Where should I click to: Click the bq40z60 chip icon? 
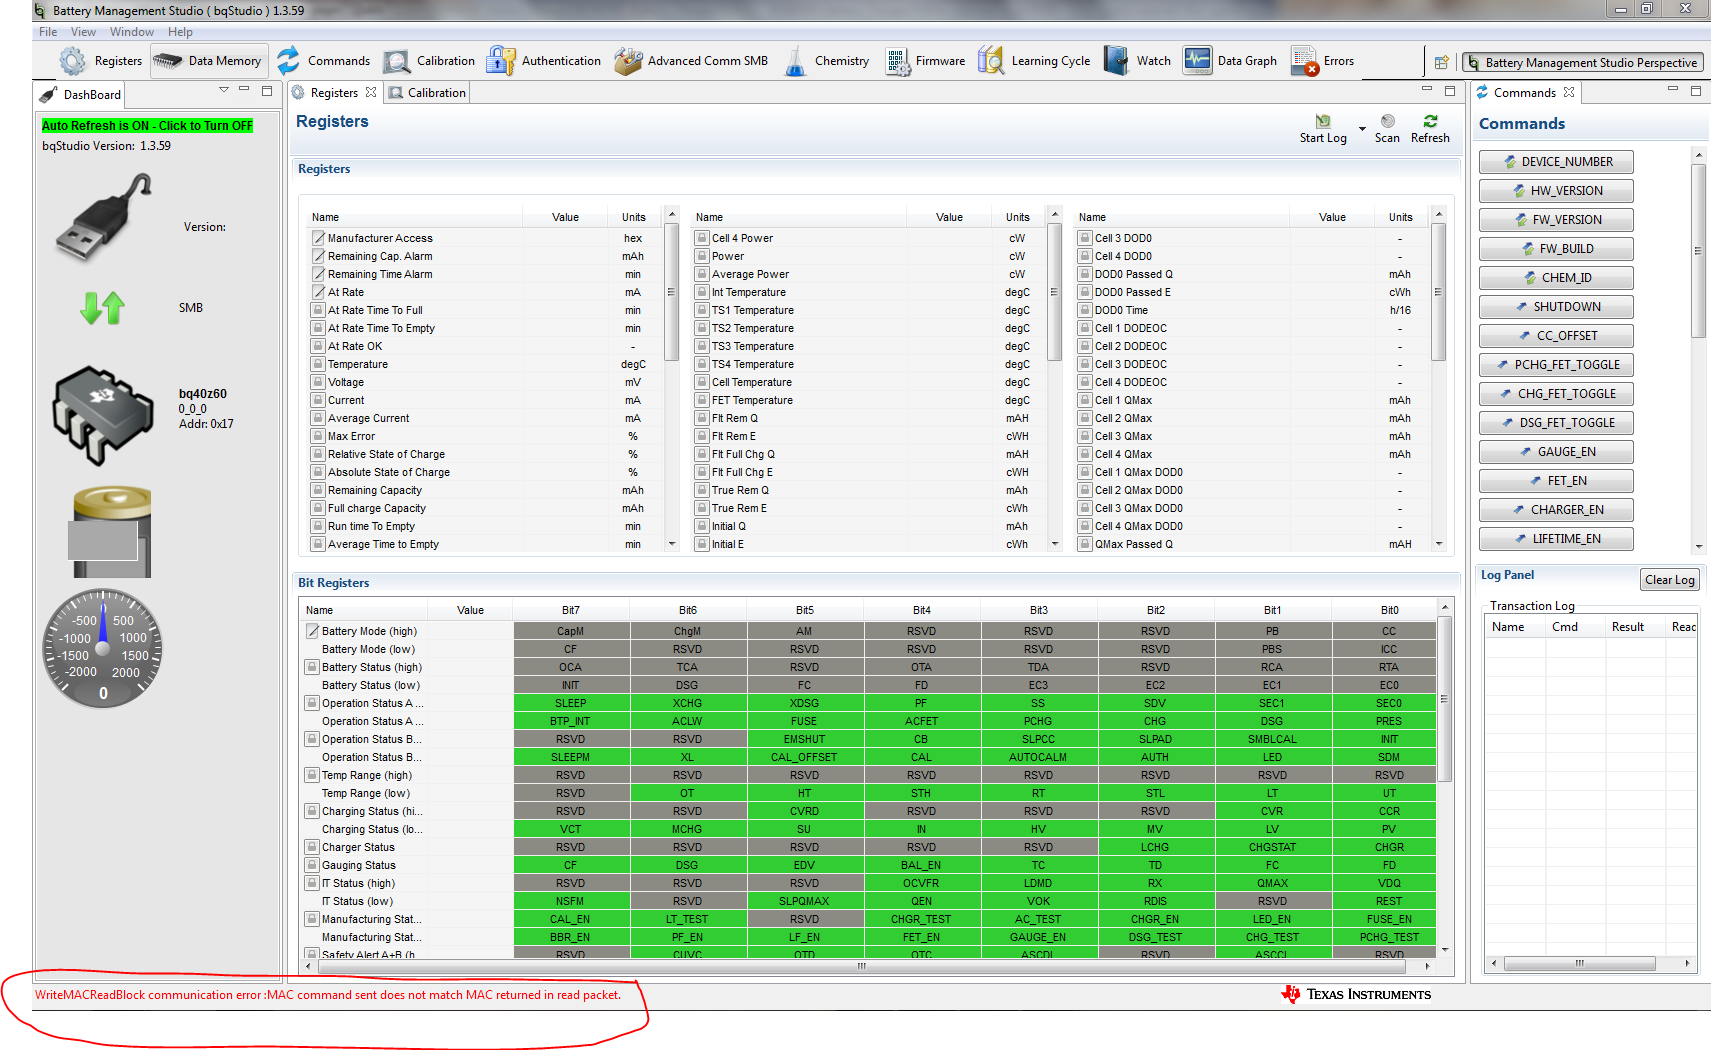coord(103,415)
